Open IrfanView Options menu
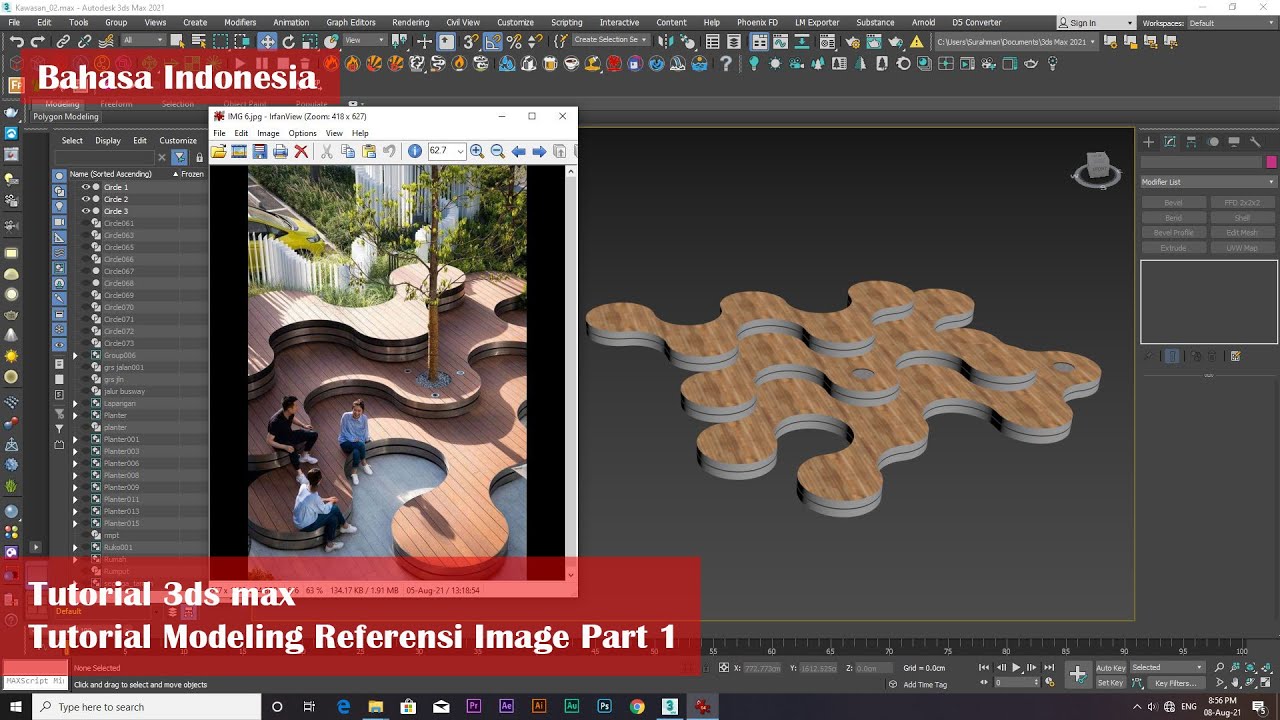 click(x=302, y=133)
